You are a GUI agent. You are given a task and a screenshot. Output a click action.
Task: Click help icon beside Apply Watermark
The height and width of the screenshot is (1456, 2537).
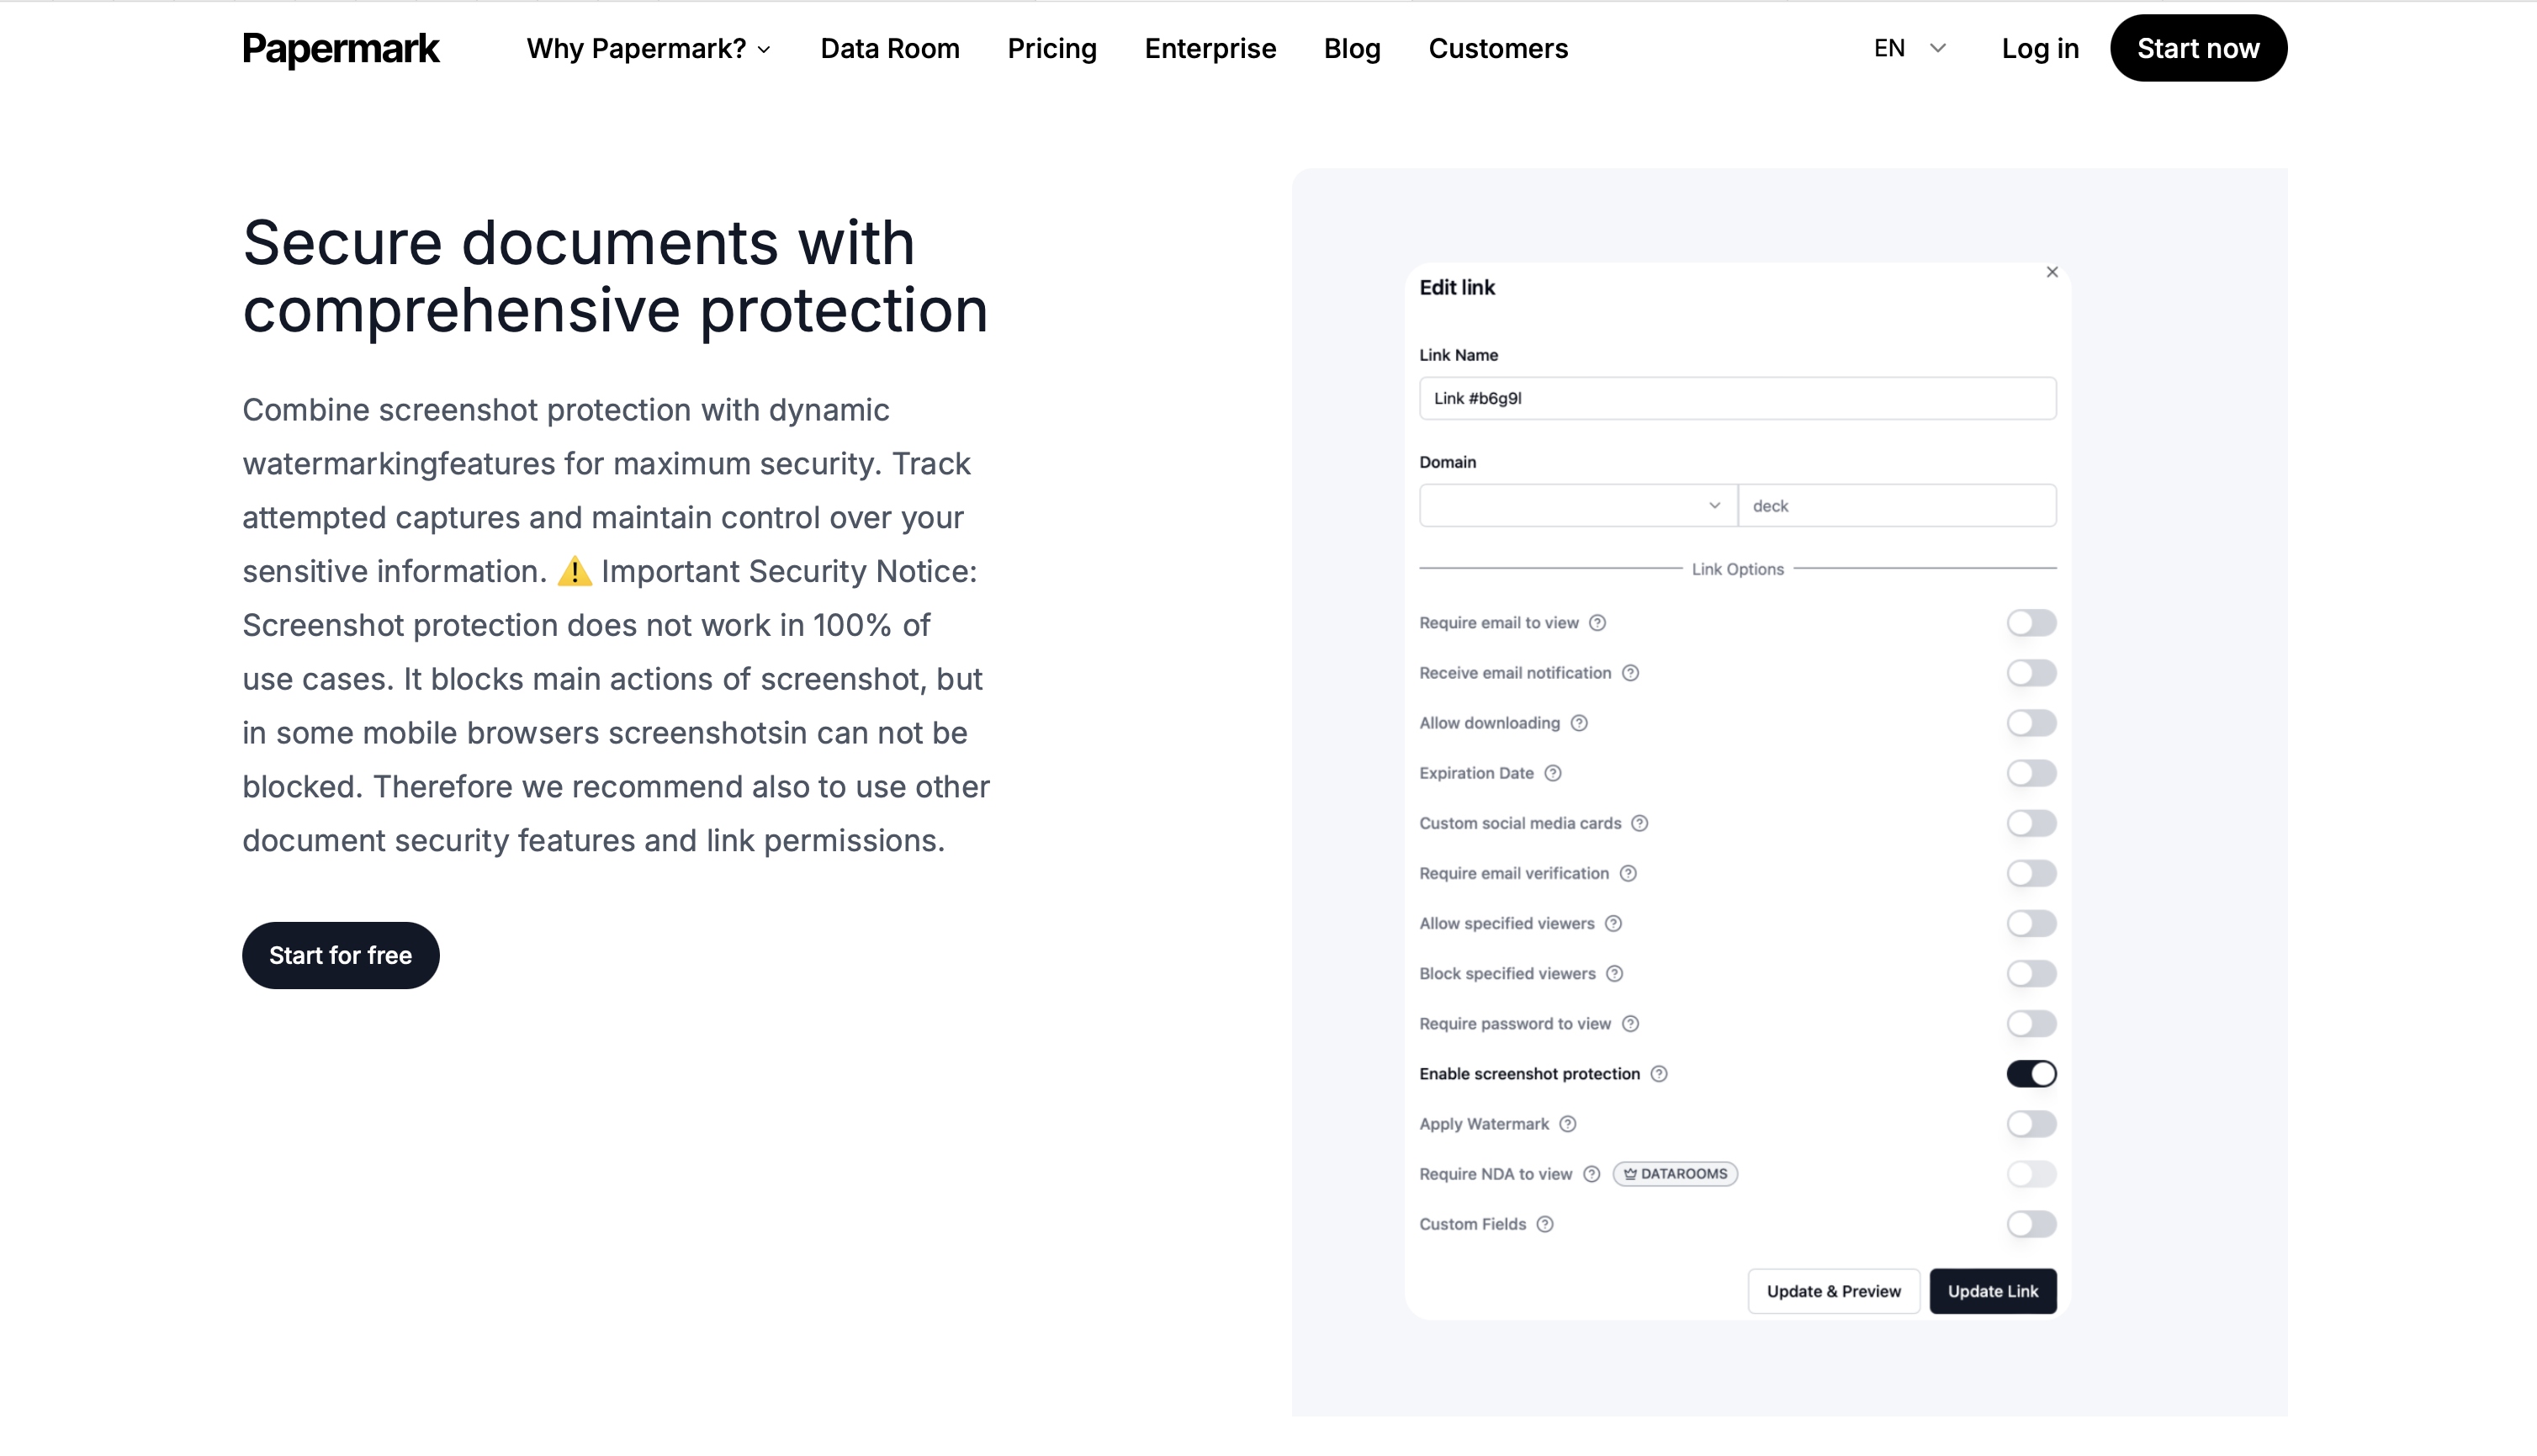pos(1567,1124)
